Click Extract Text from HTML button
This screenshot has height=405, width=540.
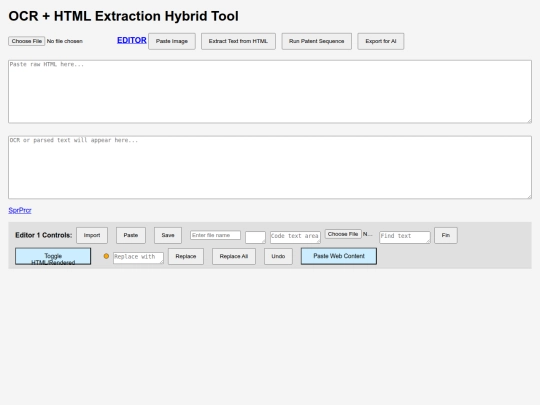[x=238, y=41]
